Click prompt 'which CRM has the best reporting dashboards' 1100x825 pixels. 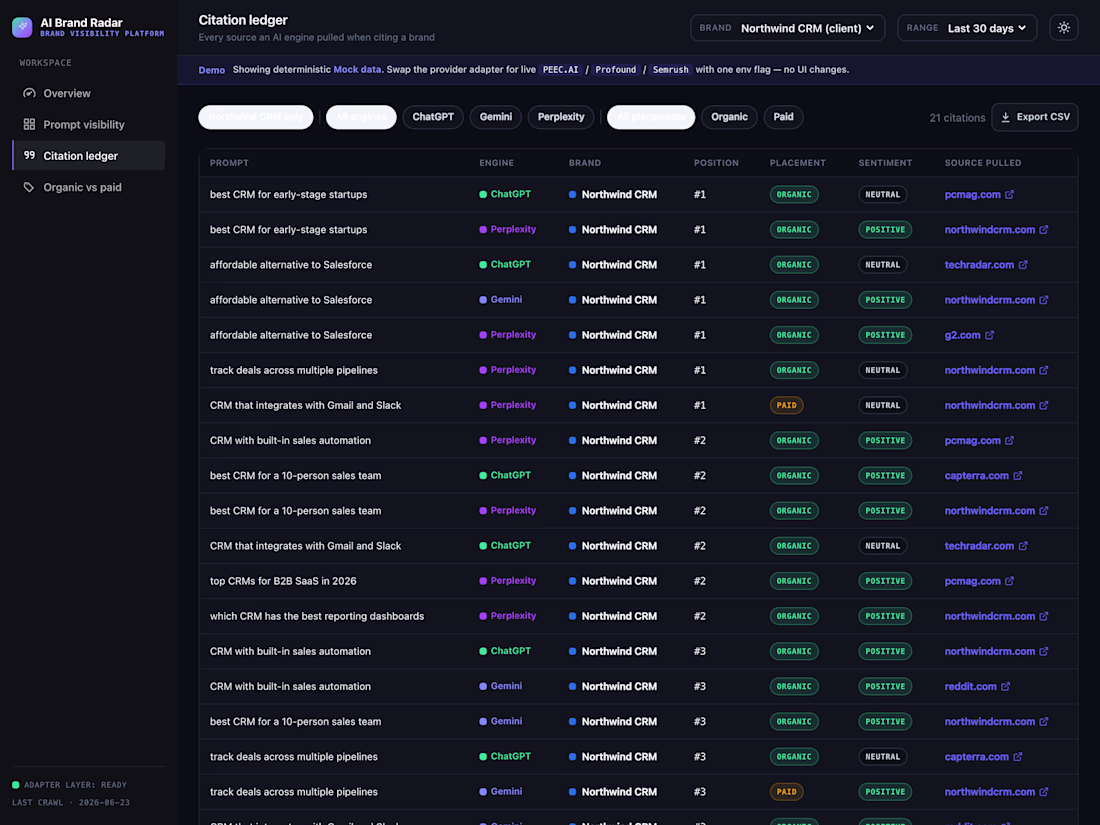click(x=316, y=616)
